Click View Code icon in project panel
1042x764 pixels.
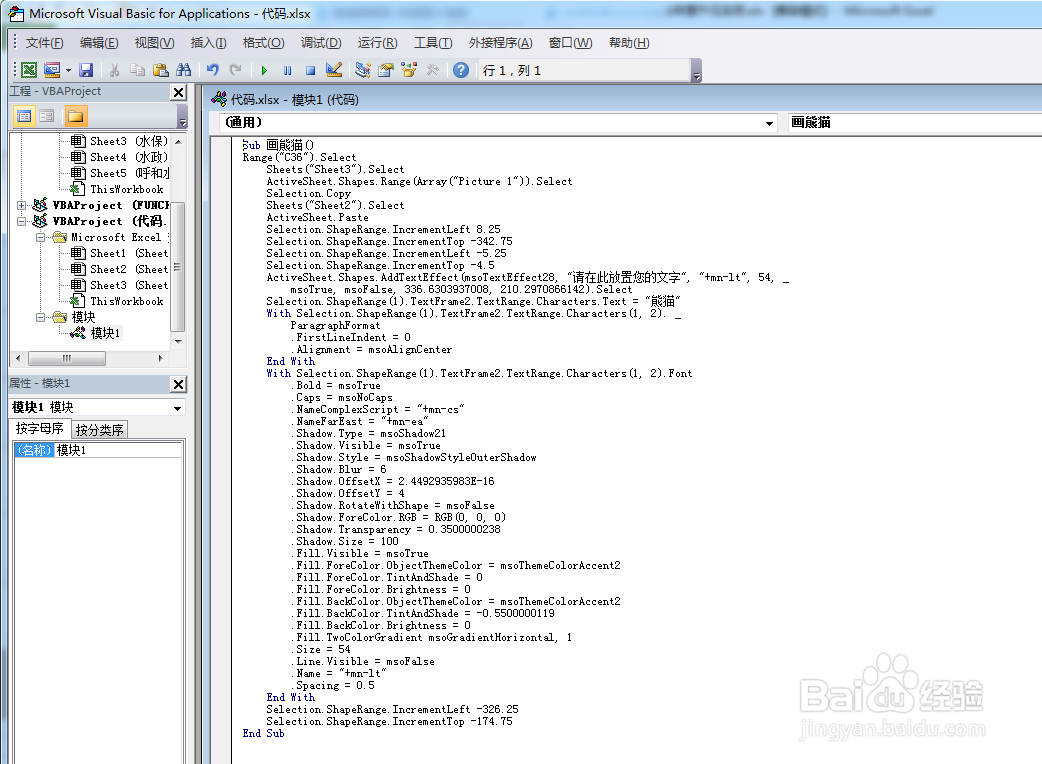tap(25, 116)
